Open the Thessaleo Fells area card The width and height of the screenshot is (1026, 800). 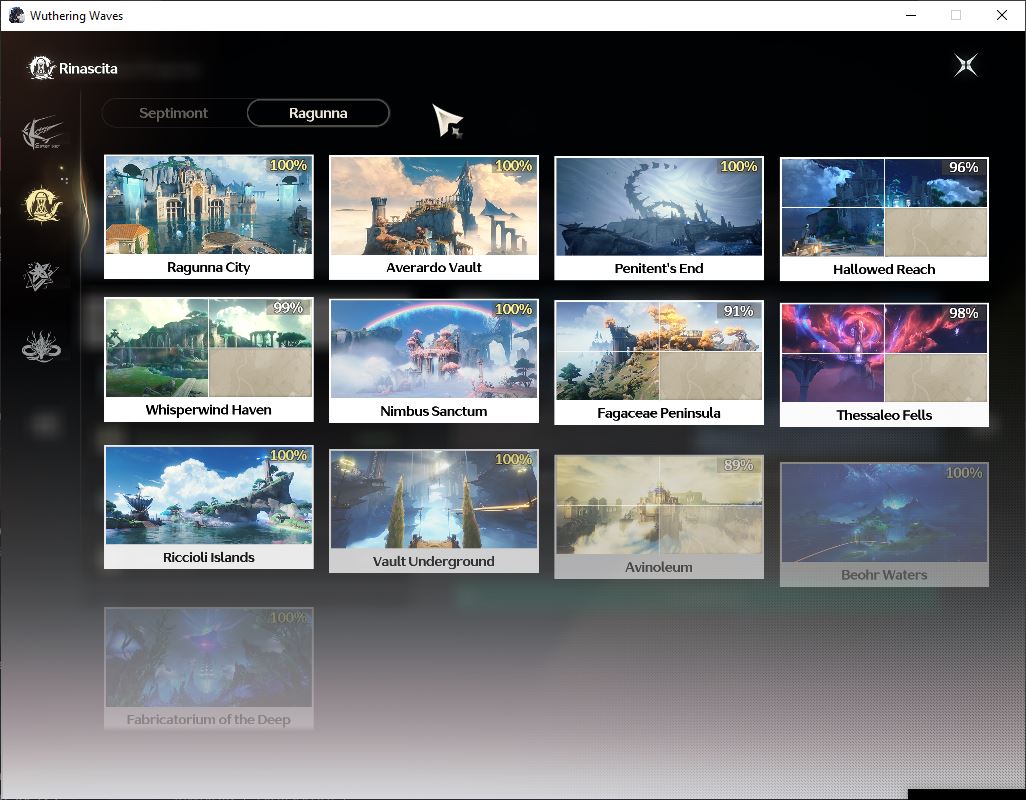coord(884,364)
